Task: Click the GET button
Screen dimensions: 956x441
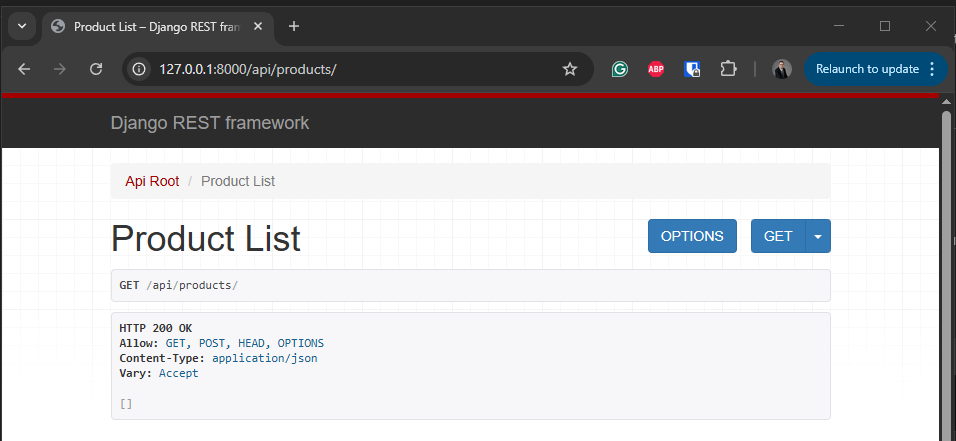Action: click(778, 236)
